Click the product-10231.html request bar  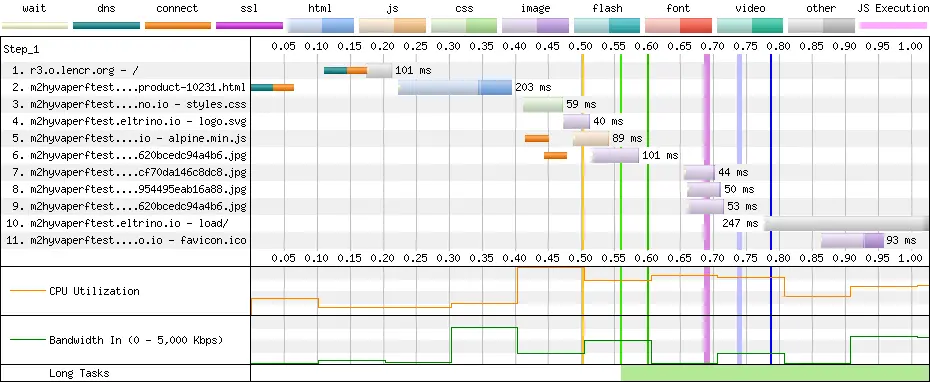pos(455,87)
